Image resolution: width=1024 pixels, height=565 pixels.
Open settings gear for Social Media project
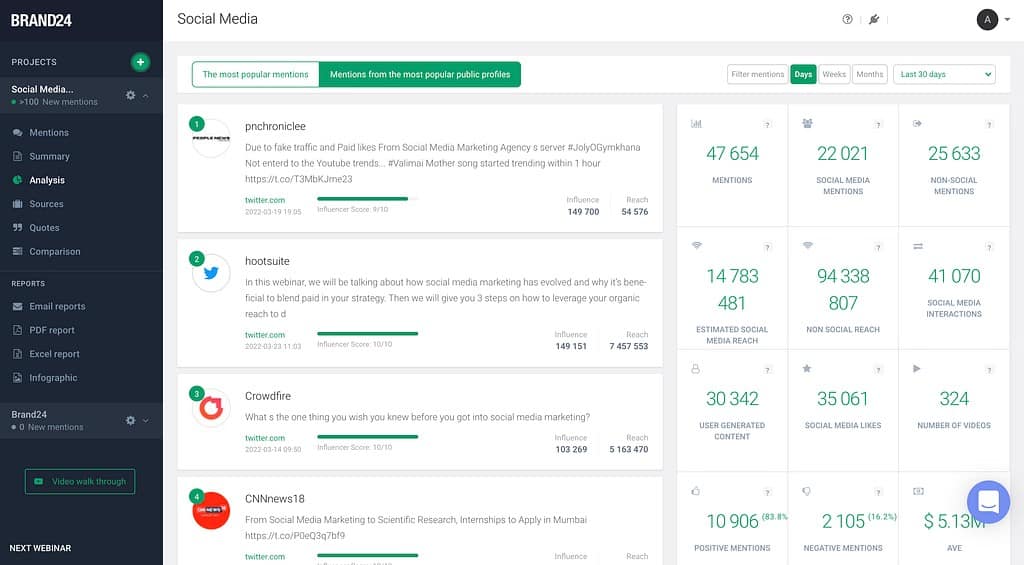tap(130, 95)
